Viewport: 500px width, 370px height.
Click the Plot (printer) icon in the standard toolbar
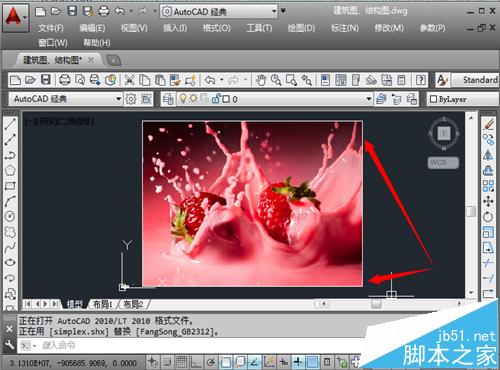tap(64, 80)
